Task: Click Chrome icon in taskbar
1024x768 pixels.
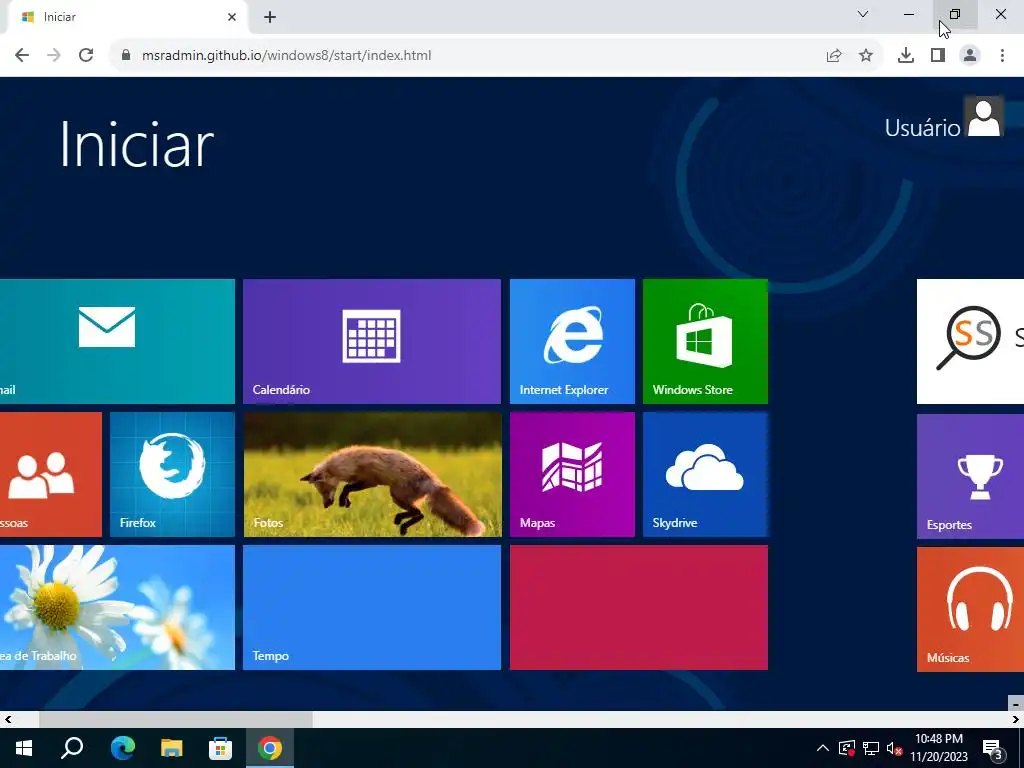Action: (270, 748)
